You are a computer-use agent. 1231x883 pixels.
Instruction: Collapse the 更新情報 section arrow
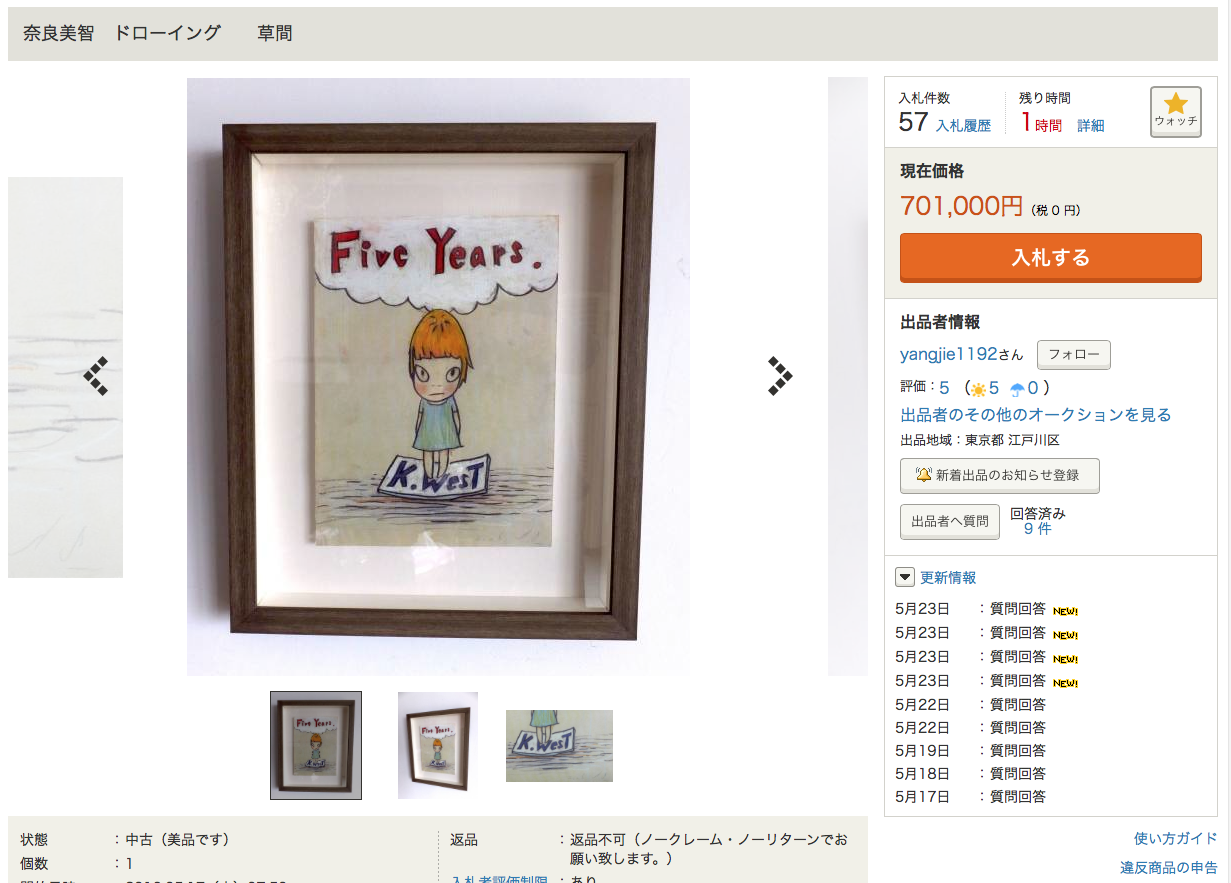pos(905,577)
